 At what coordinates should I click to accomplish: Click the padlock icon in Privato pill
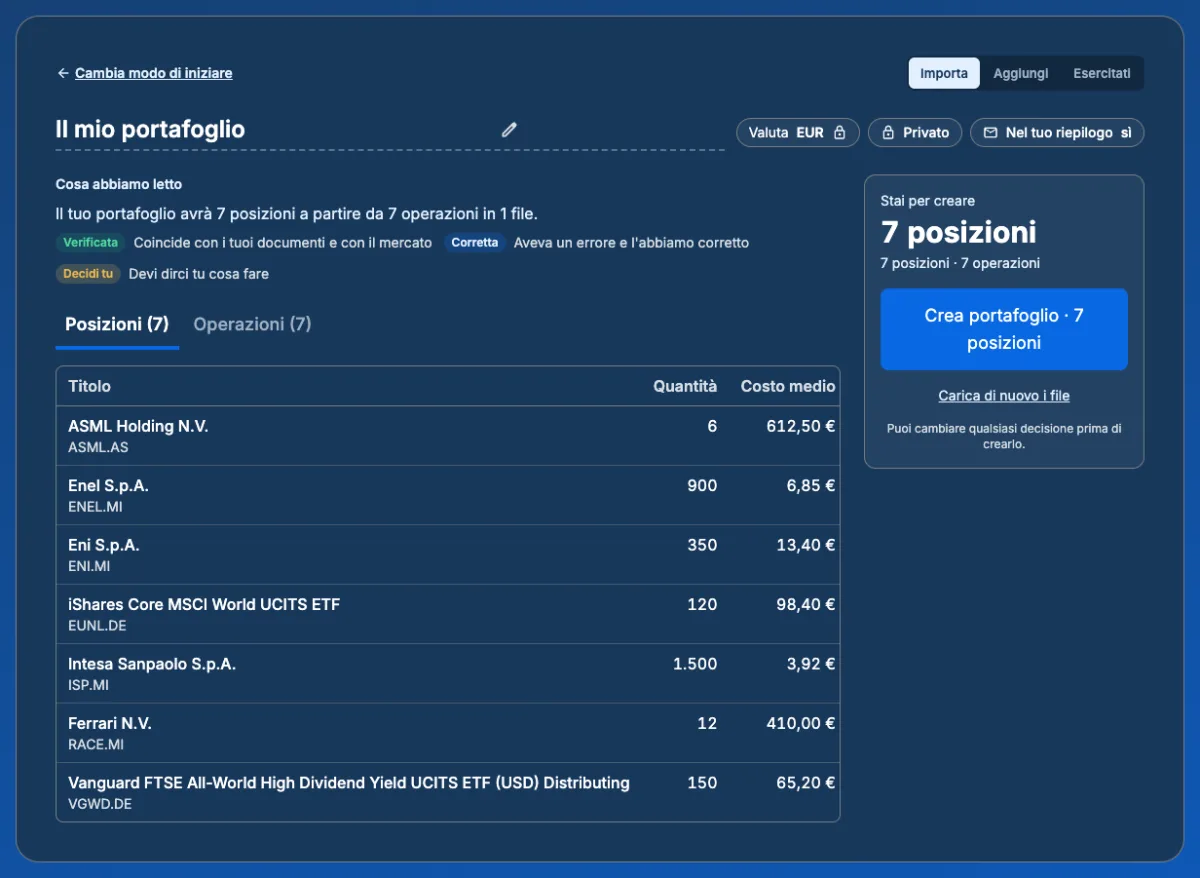[888, 132]
